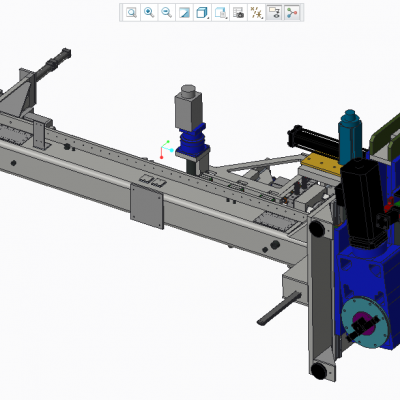Select the spin center coordinate triad

(x=166, y=149)
